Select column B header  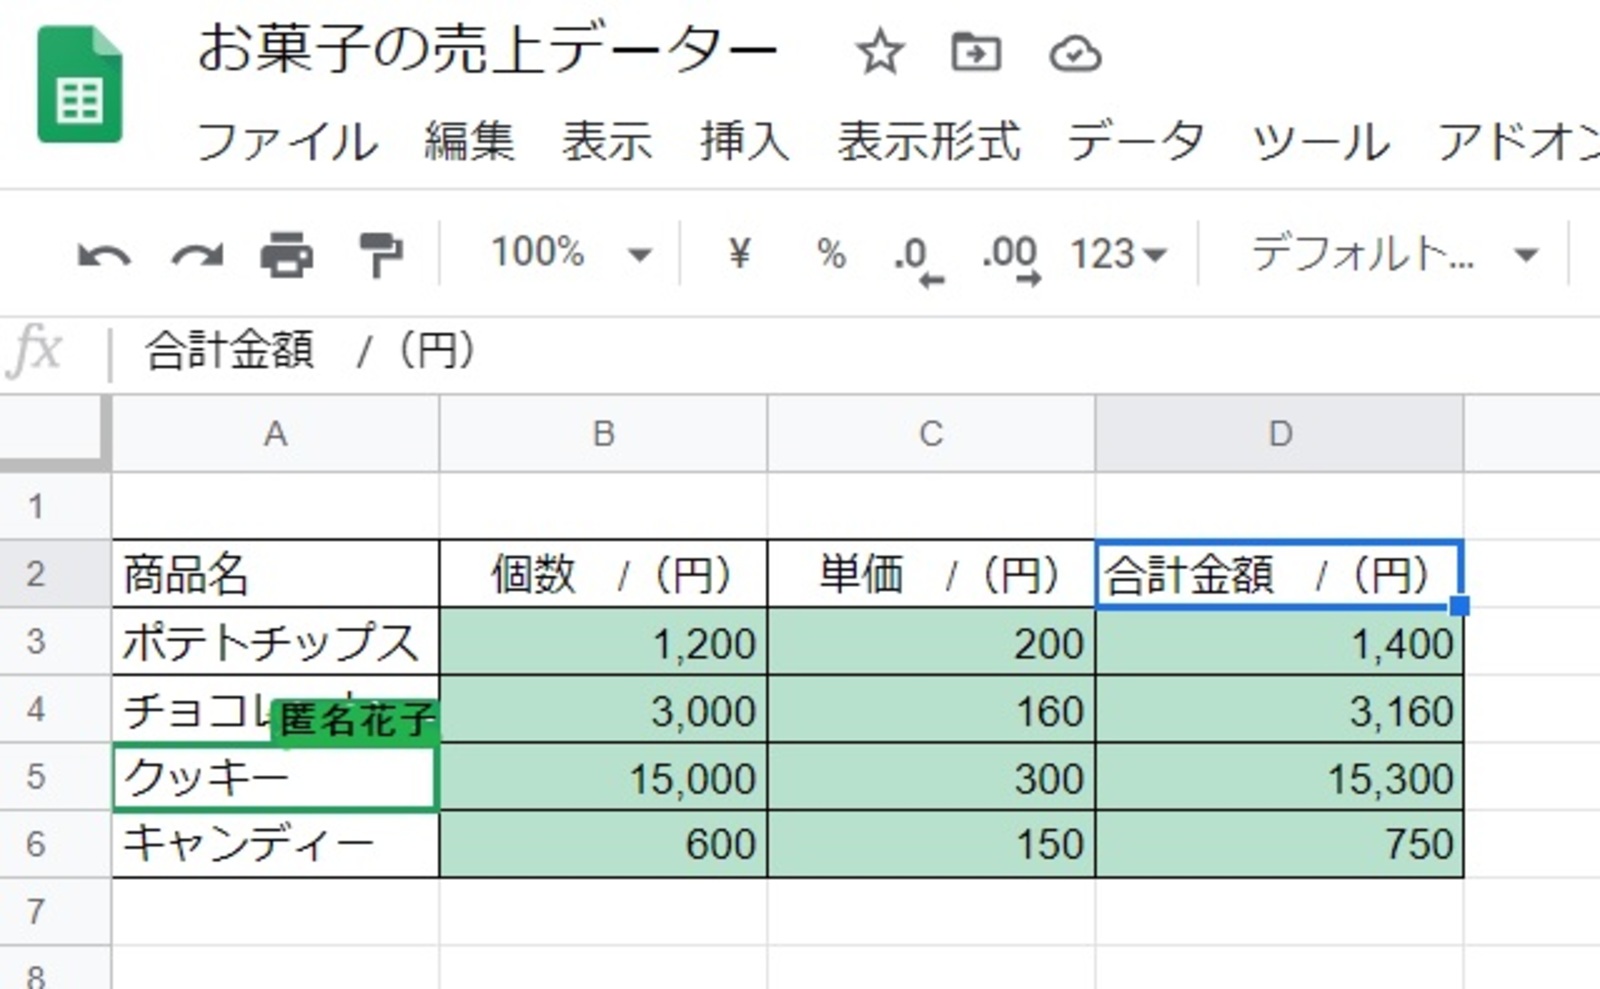(603, 433)
